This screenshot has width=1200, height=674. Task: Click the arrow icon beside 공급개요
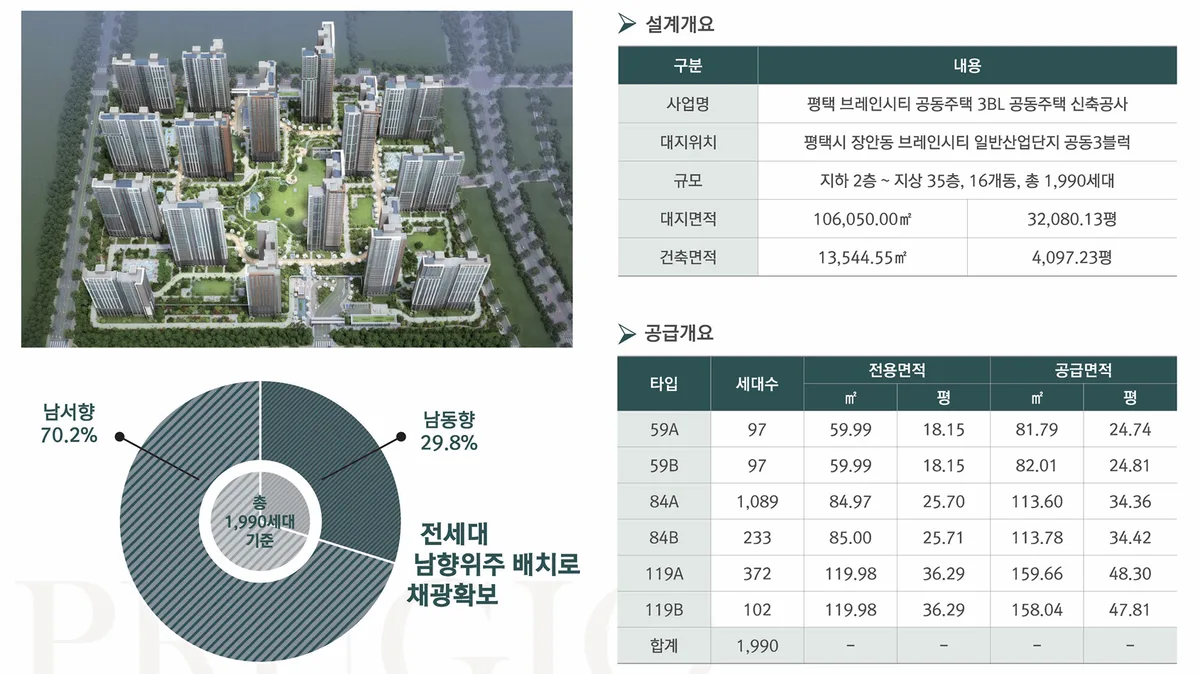(627, 333)
